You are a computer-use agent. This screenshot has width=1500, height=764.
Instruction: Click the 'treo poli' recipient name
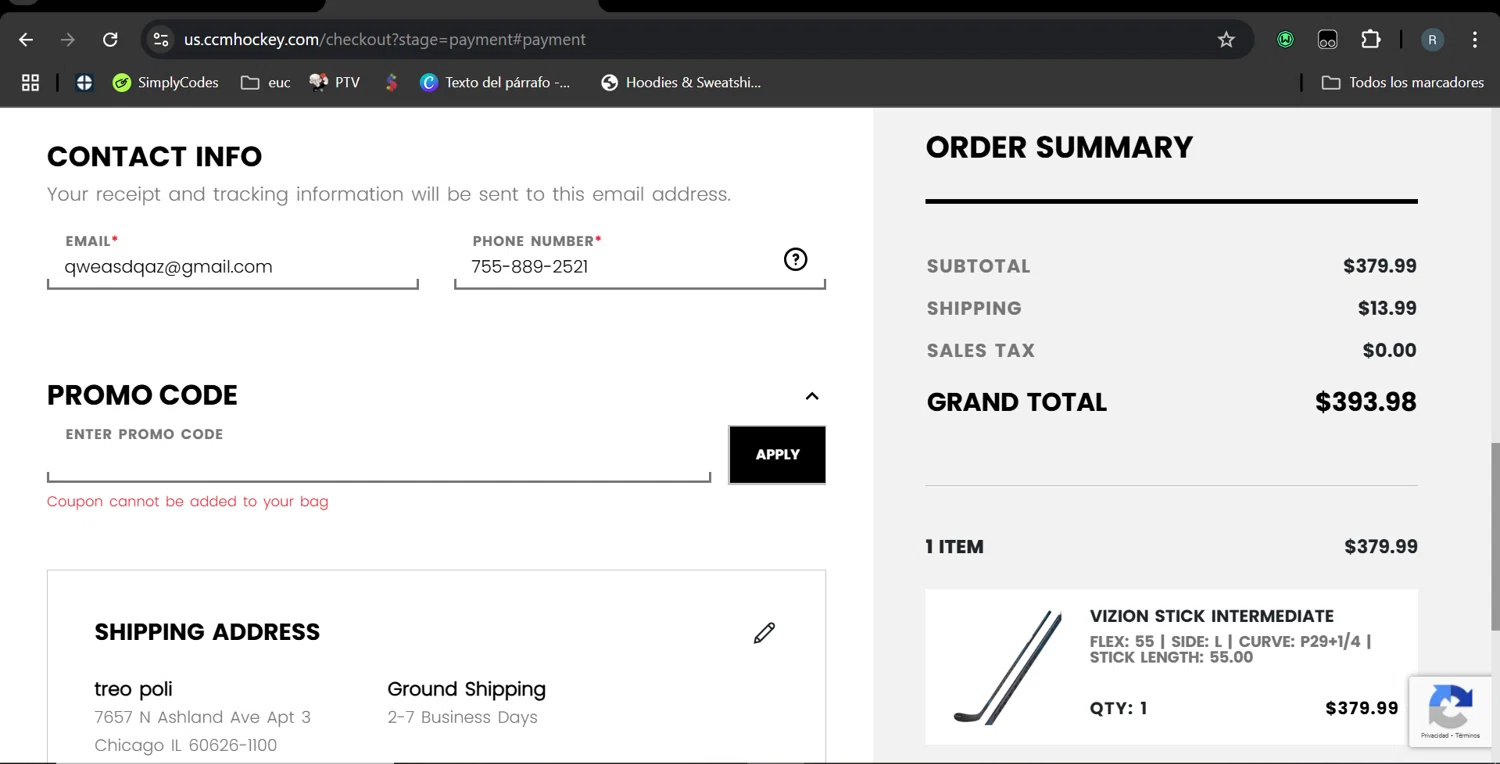[133, 689]
